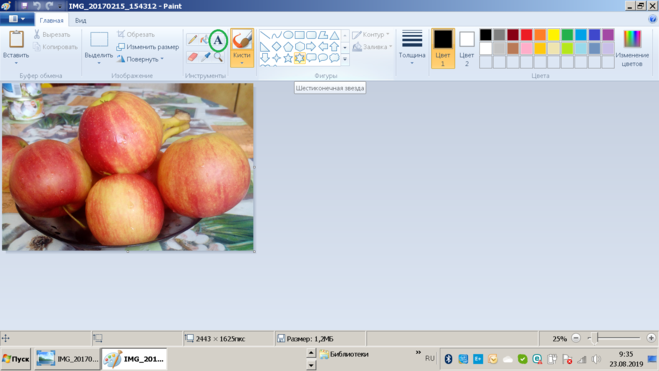The height and width of the screenshot is (371, 659).
Task: Choose the Left arrow shape
Action: coord(323,47)
